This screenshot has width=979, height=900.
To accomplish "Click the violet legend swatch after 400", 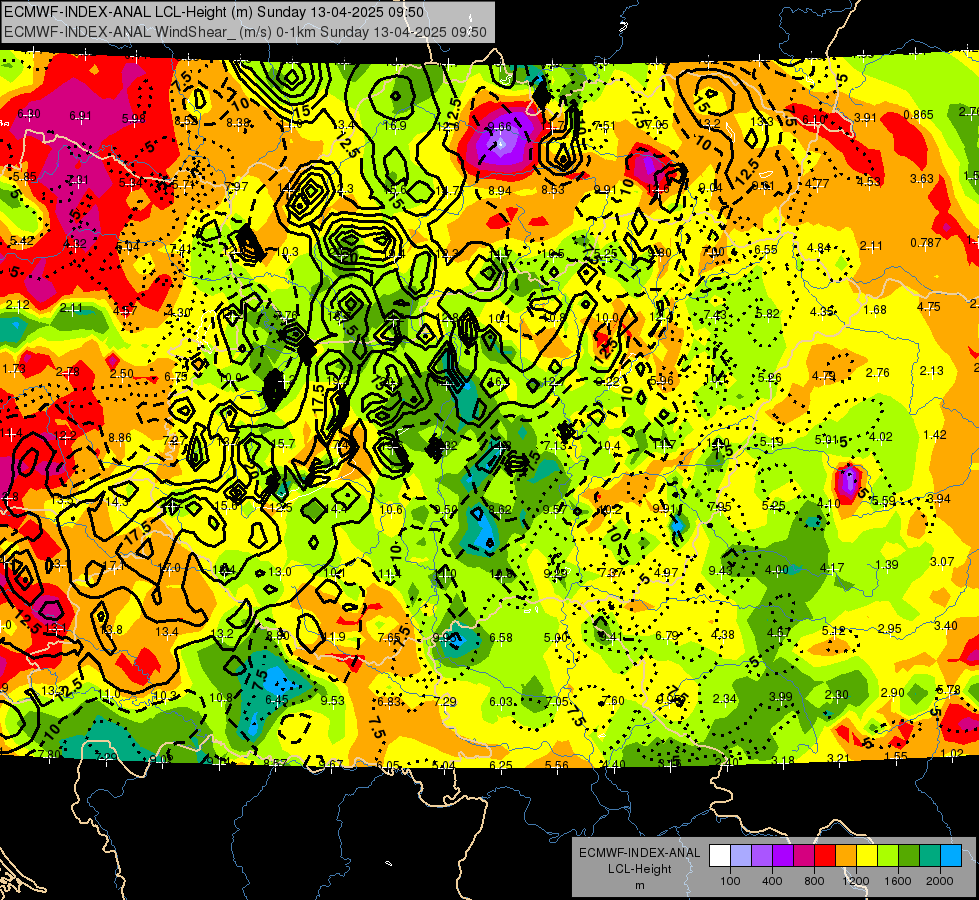I will (783, 856).
